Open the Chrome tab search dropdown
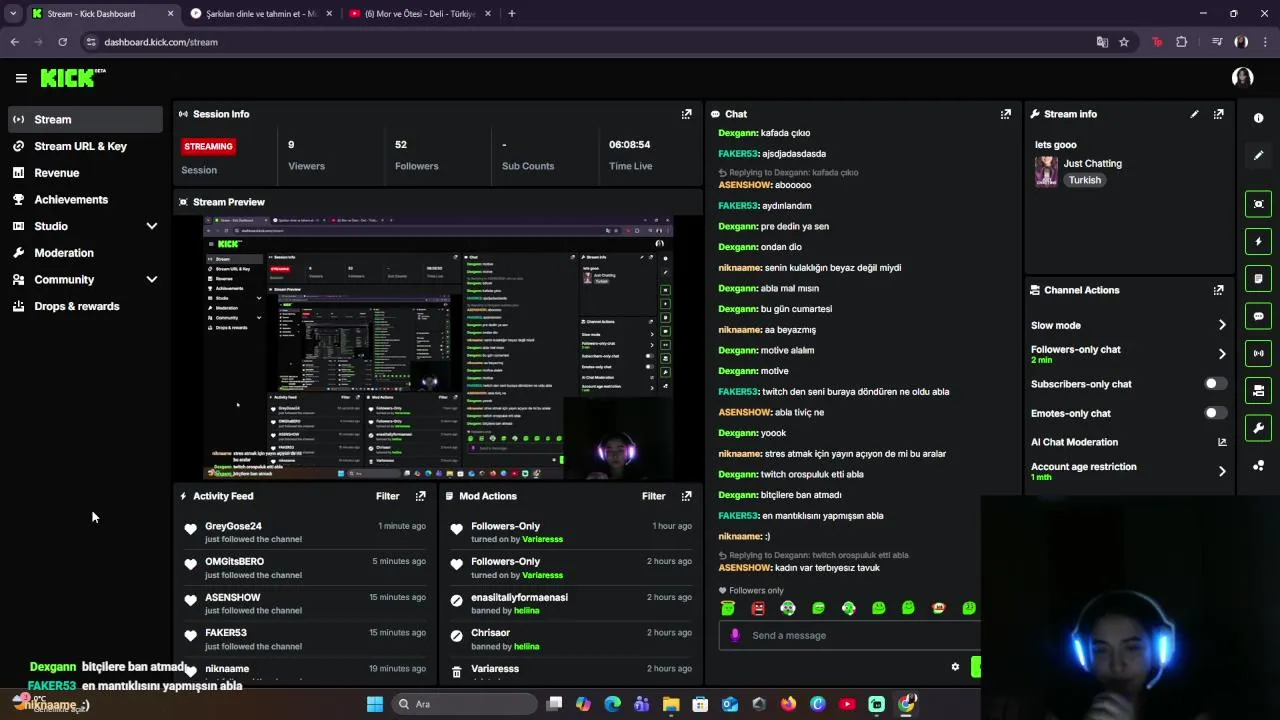The width and height of the screenshot is (1280, 720). [12, 14]
